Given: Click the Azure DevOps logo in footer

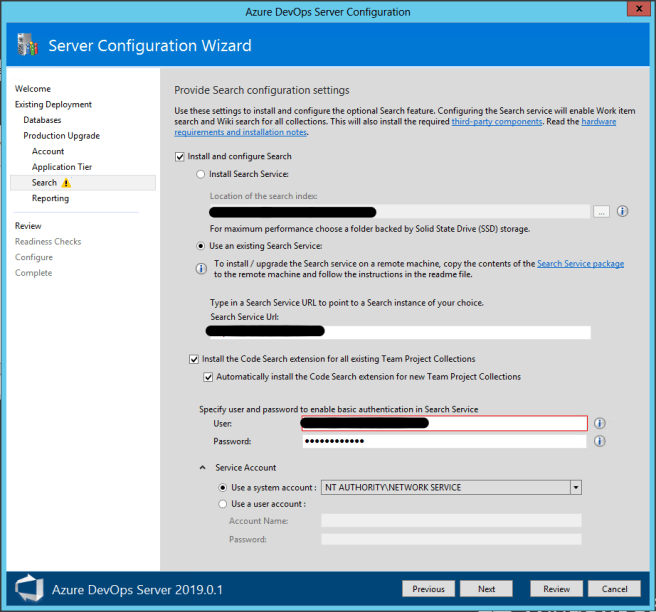Looking at the screenshot, I should [28, 588].
